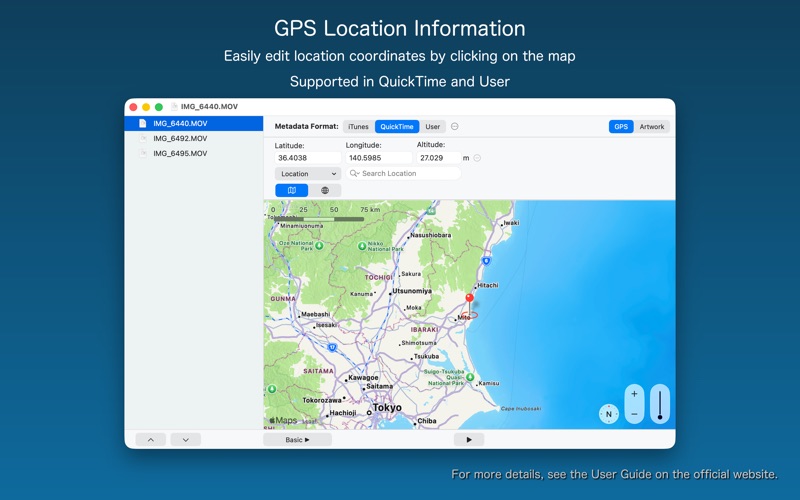Image resolution: width=800 pixels, height=500 pixels.
Task: Expand the Basic disclosure button
Action: (x=297, y=440)
